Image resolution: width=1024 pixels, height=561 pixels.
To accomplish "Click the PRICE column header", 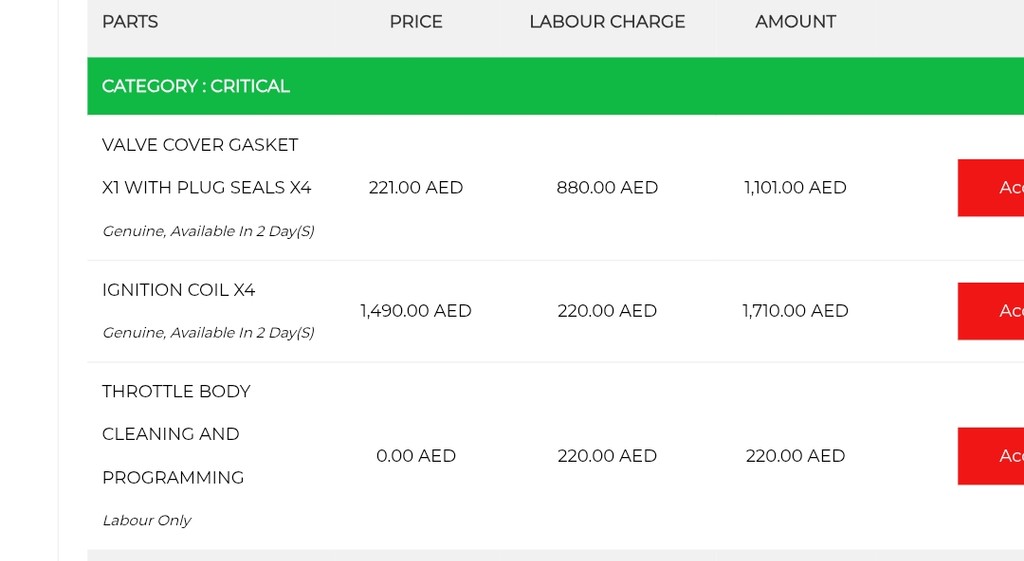I will [416, 22].
